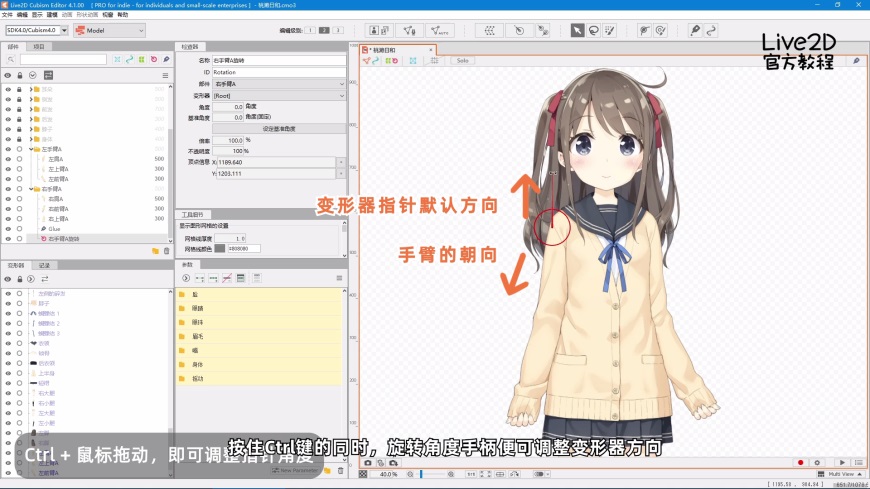This screenshot has width=870, height=489.
Task: Toggle visibility of Glue item
Action: [x=8, y=229]
